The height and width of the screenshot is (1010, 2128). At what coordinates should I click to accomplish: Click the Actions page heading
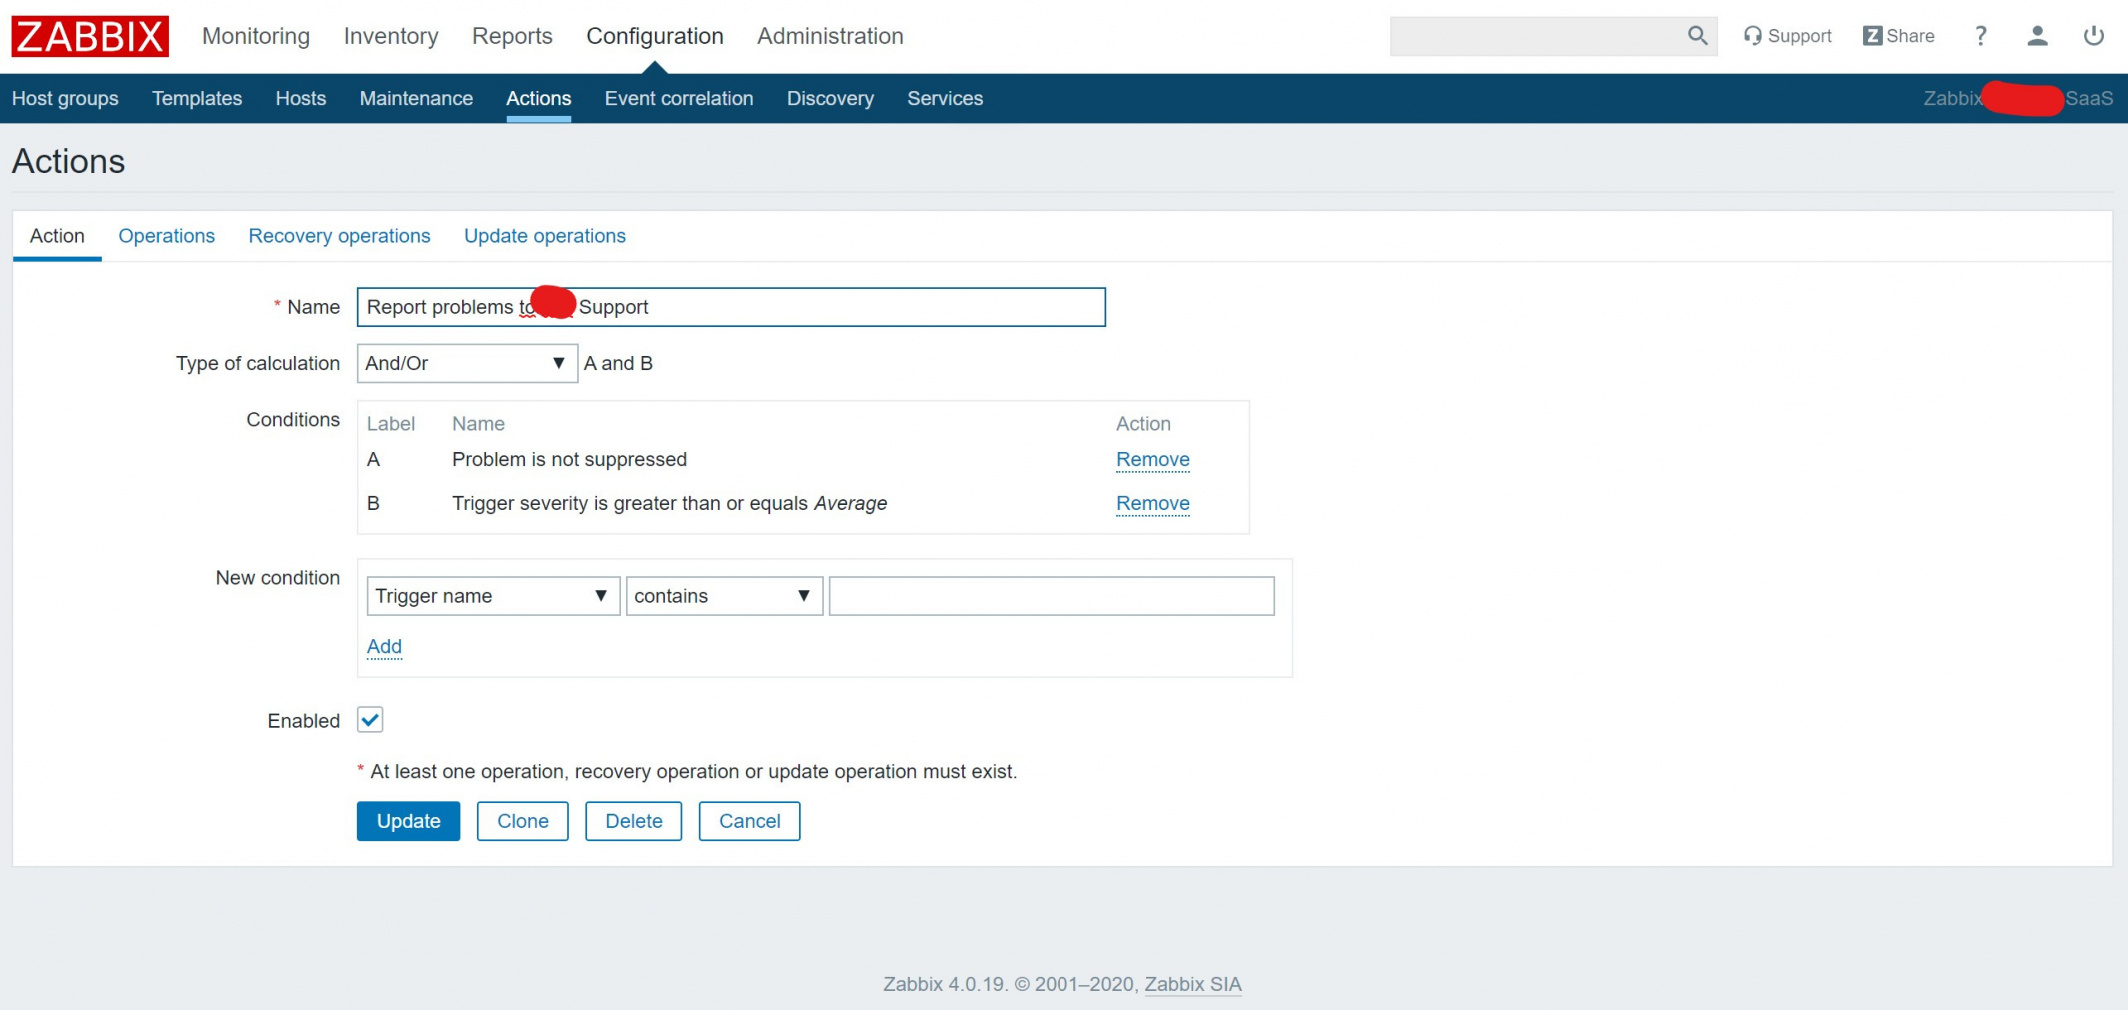coord(69,161)
